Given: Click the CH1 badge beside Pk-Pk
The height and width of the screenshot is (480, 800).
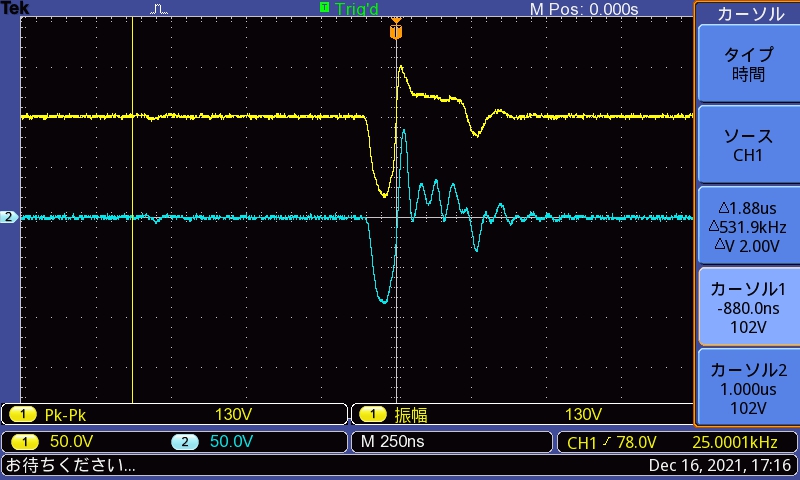Looking at the screenshot, I should tap(22, 414).
